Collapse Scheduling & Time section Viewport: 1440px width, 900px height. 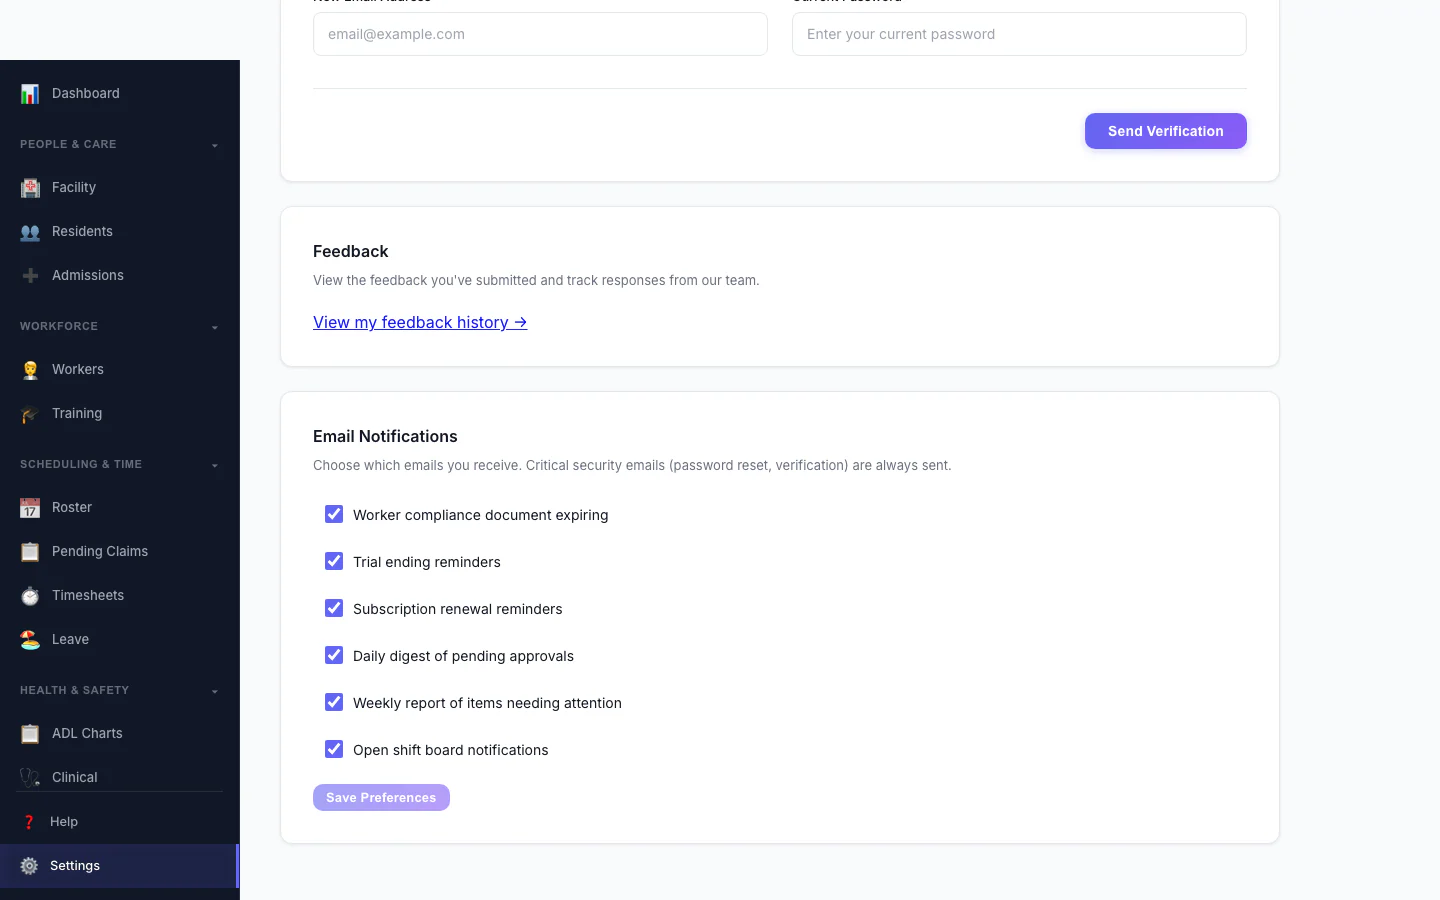click(214, 465)
